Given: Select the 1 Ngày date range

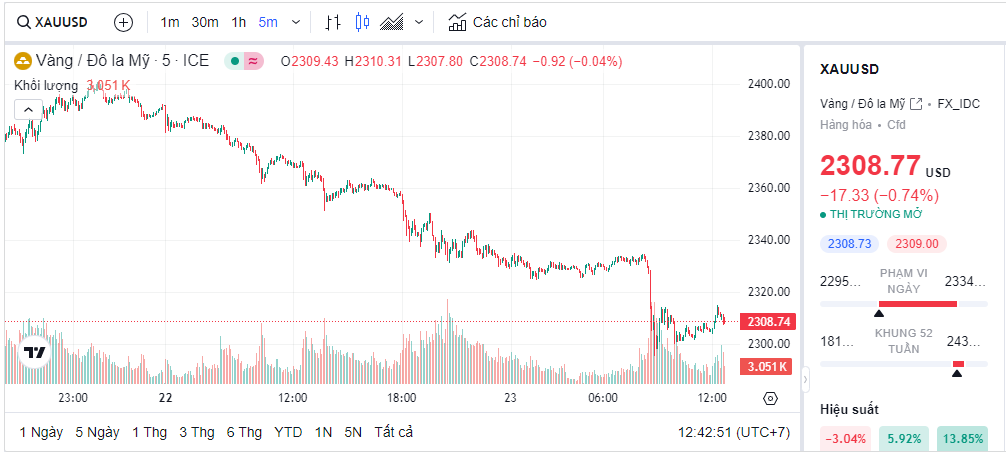Looking at the screenshot, I should click(41, 432).
